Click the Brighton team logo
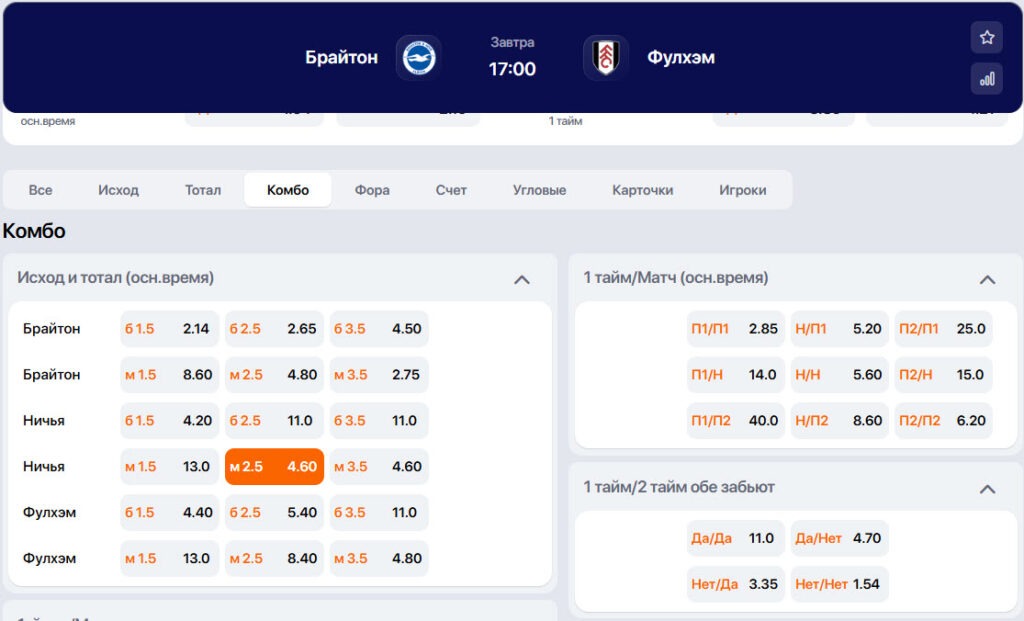1024x621 pixels. (x=419, y=57)
